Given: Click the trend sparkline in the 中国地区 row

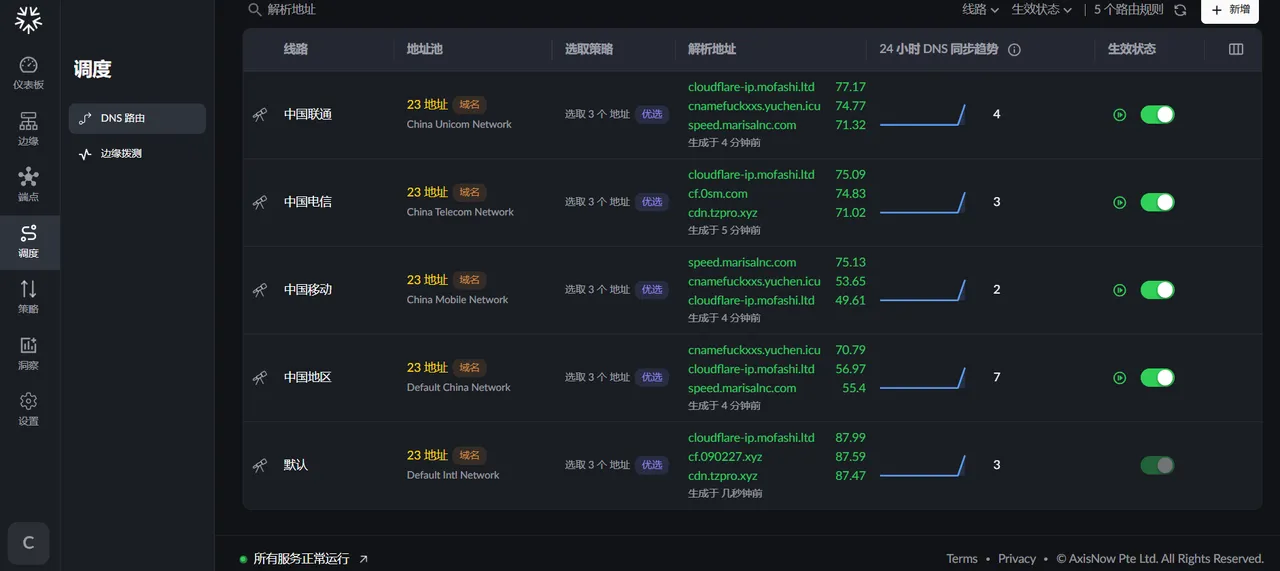Looking at the screenshot, I should click(923, 377).
